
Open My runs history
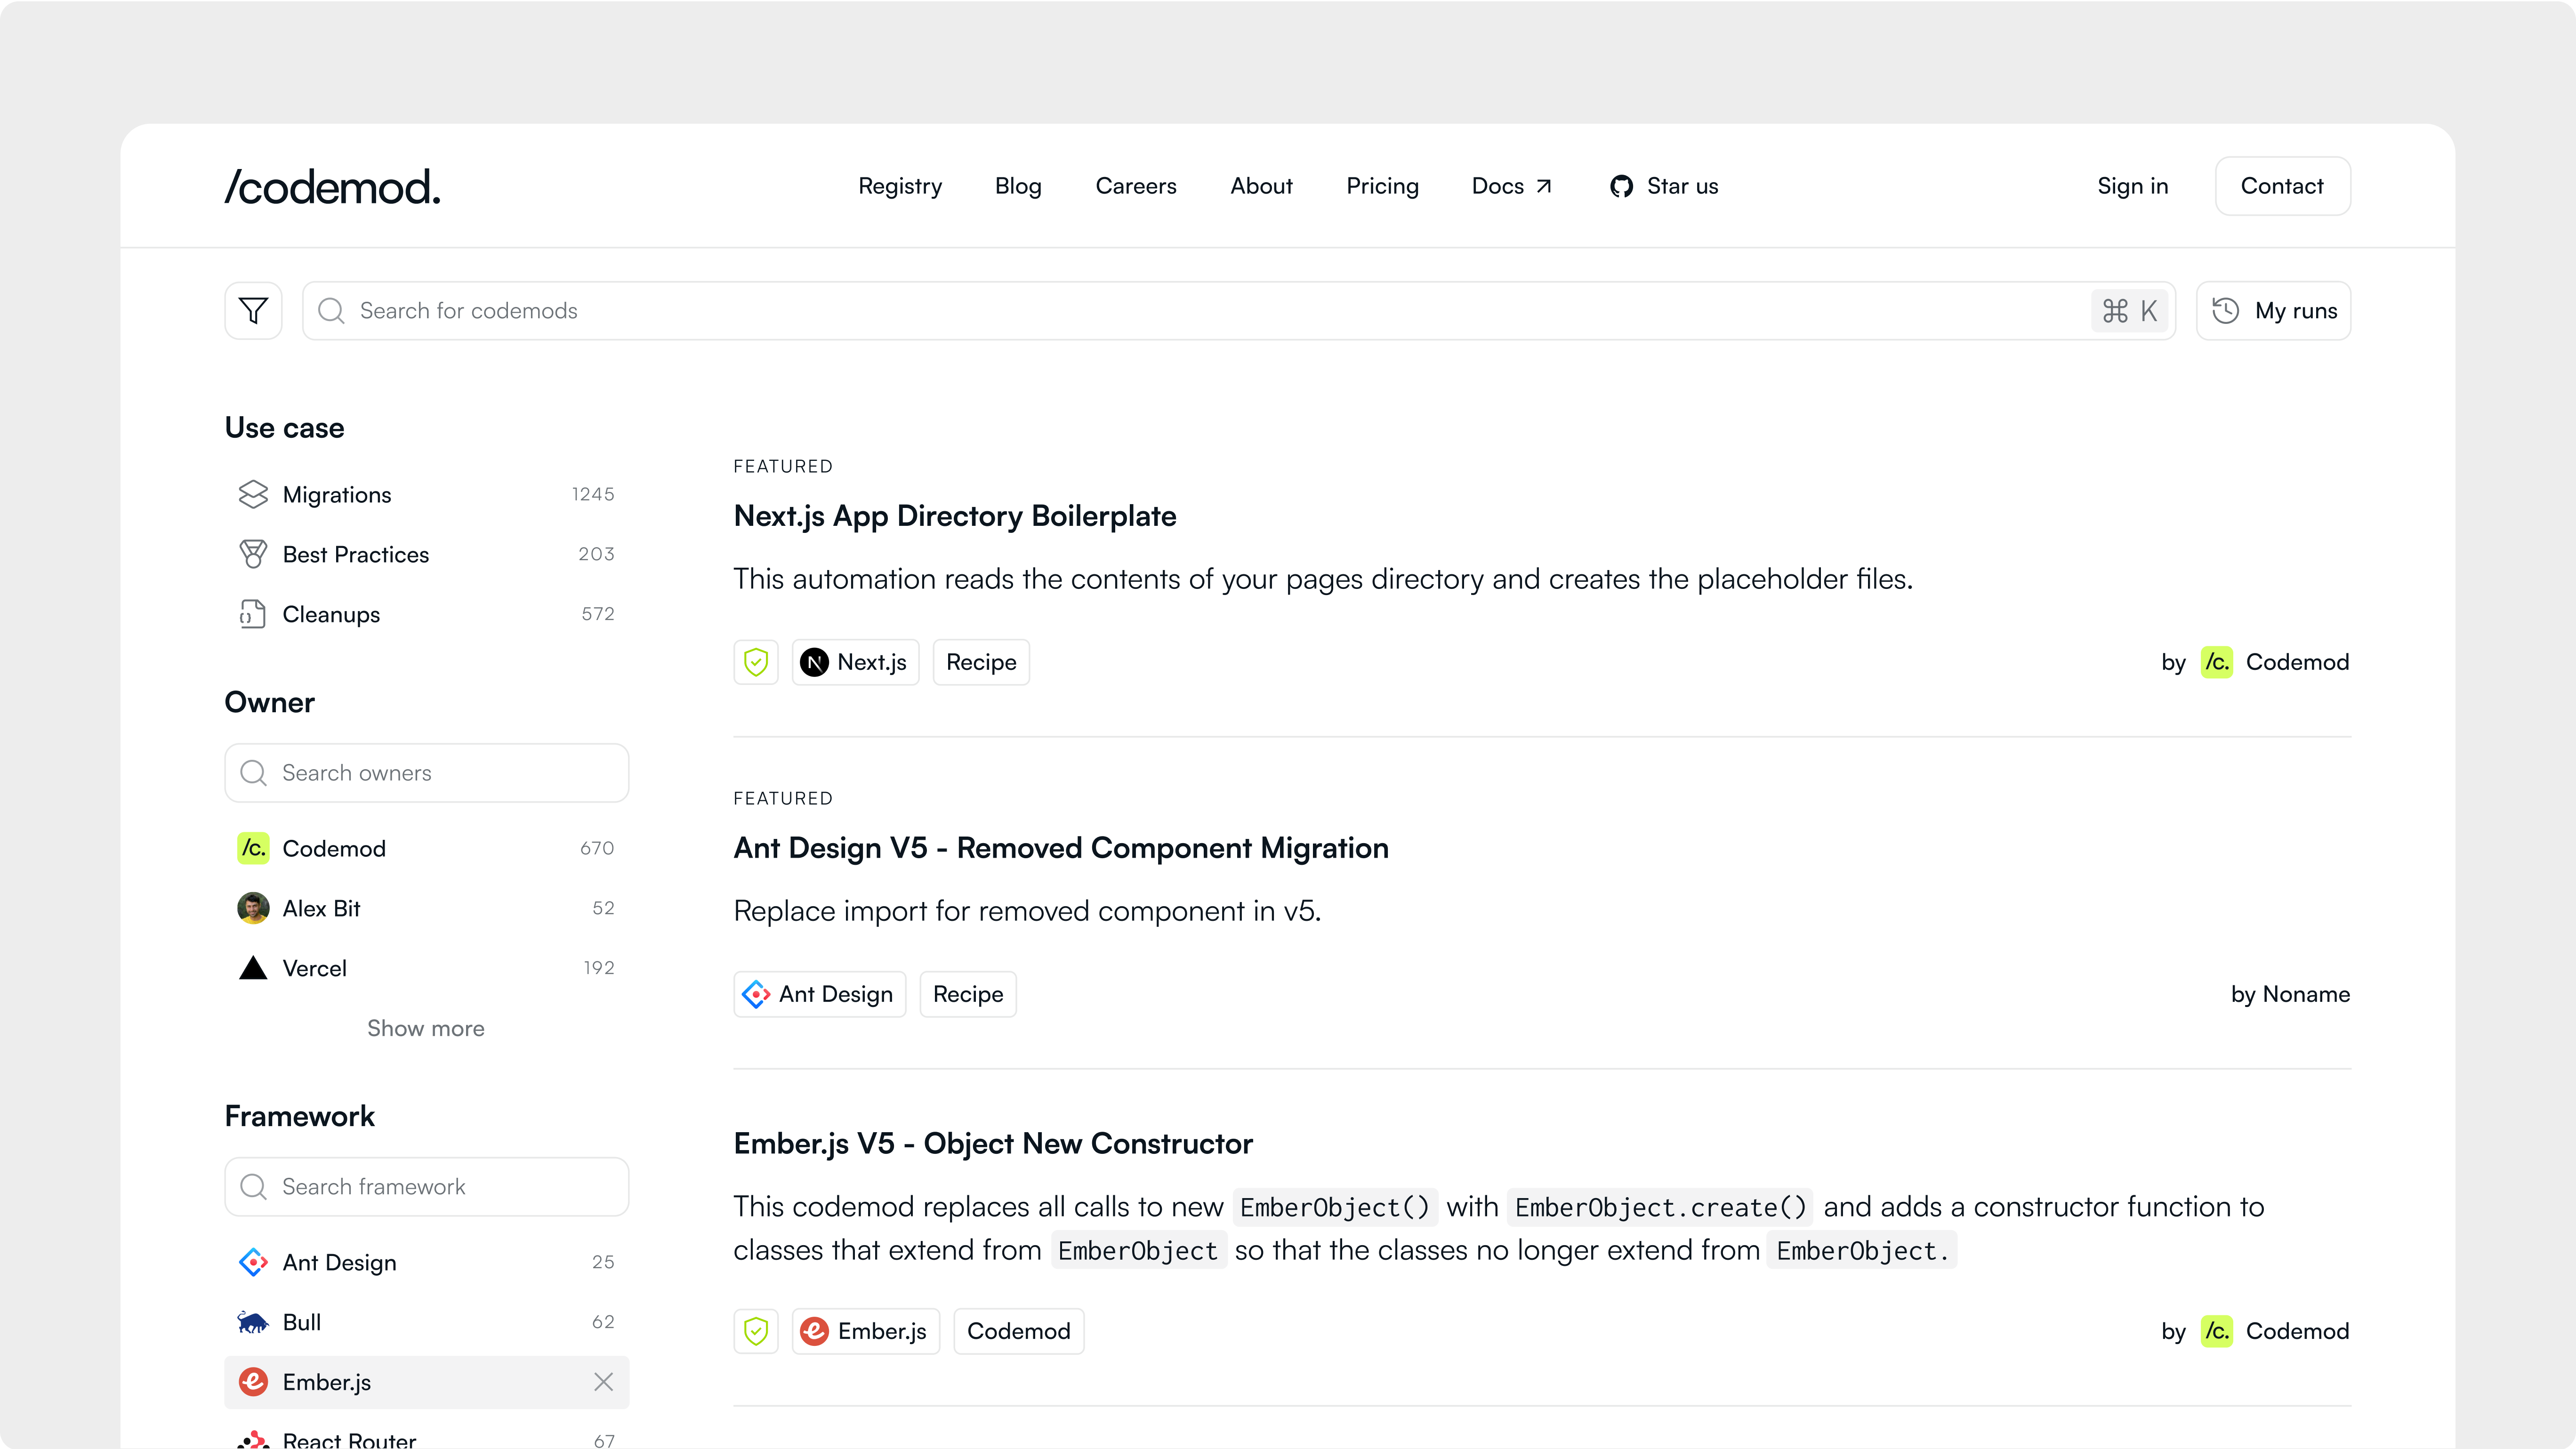(2273, 311)
